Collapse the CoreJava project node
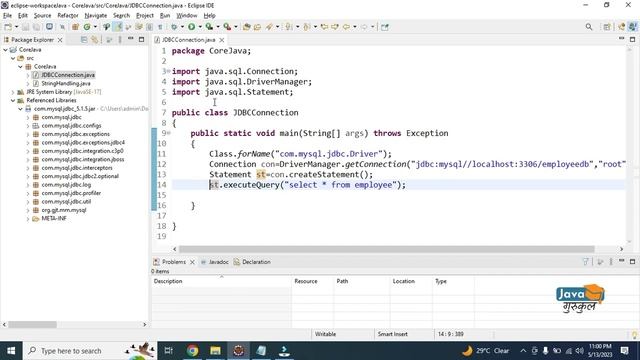This screenshot has height=360, width=640. pos(6,50)
